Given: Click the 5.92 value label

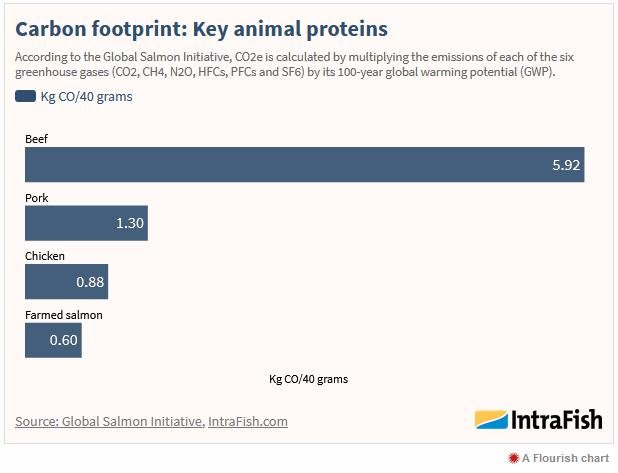Looking at the screenshot, I should [566, 165].
